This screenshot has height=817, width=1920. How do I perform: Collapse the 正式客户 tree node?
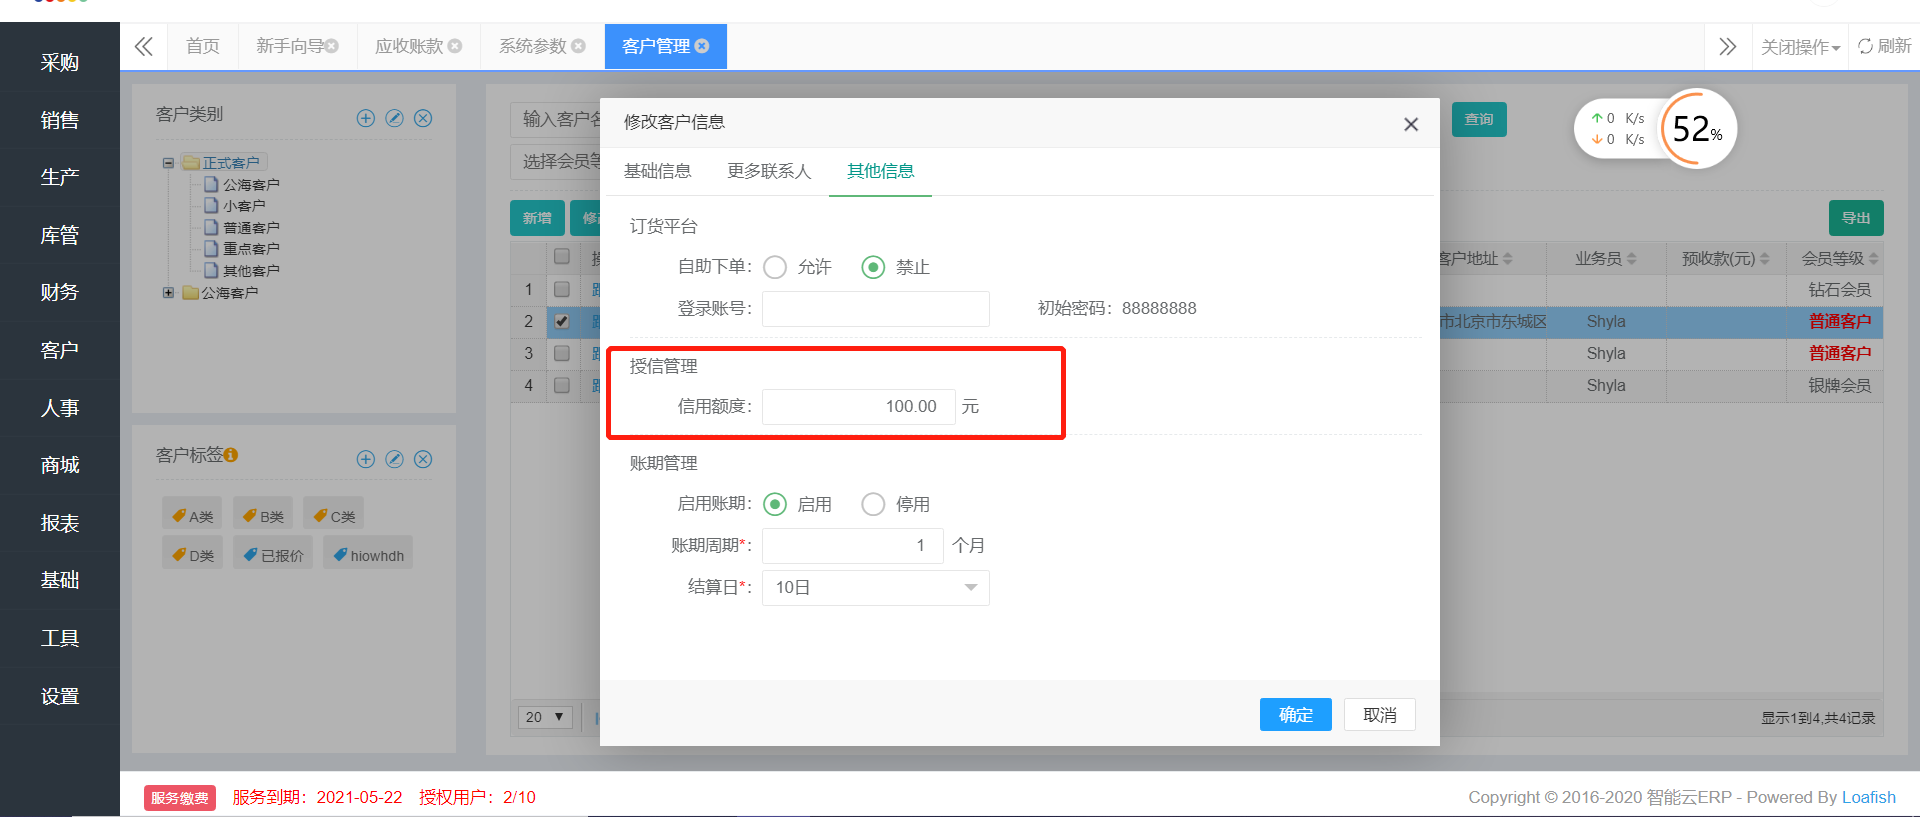[168, 163]
